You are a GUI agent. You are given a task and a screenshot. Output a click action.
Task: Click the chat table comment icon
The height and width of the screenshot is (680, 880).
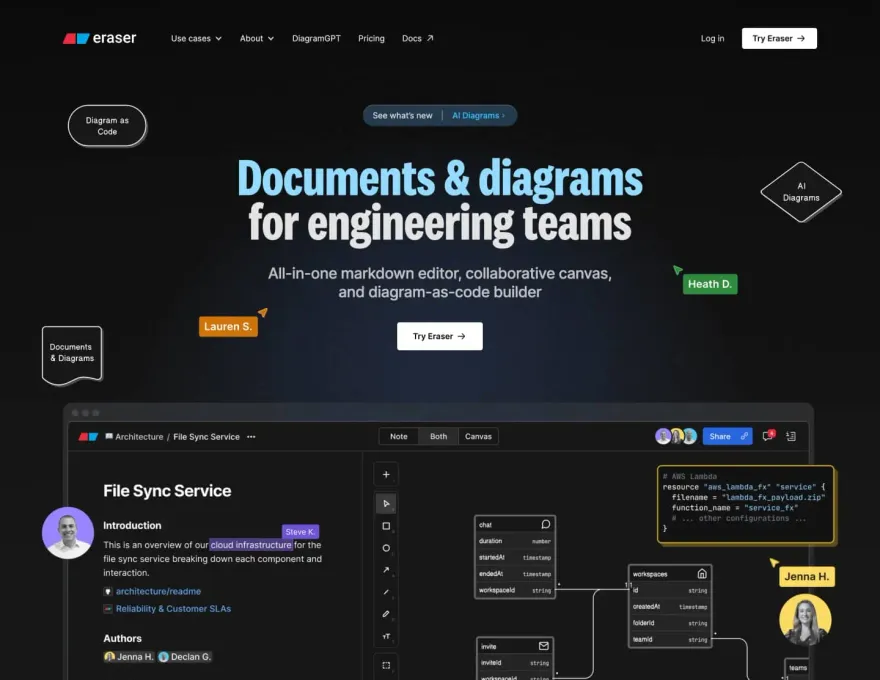(546, 524)
